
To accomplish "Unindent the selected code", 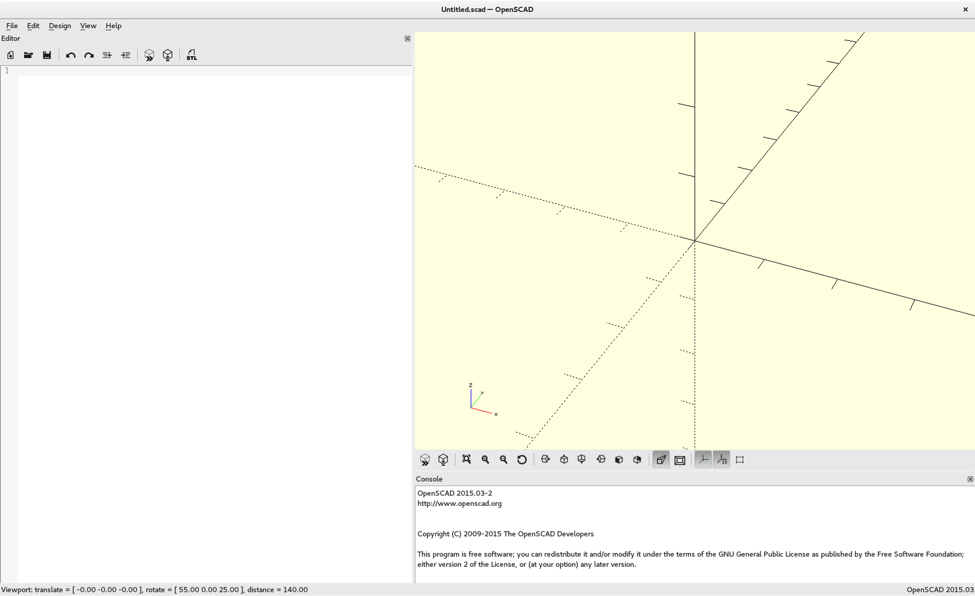I will pos(107,55).
